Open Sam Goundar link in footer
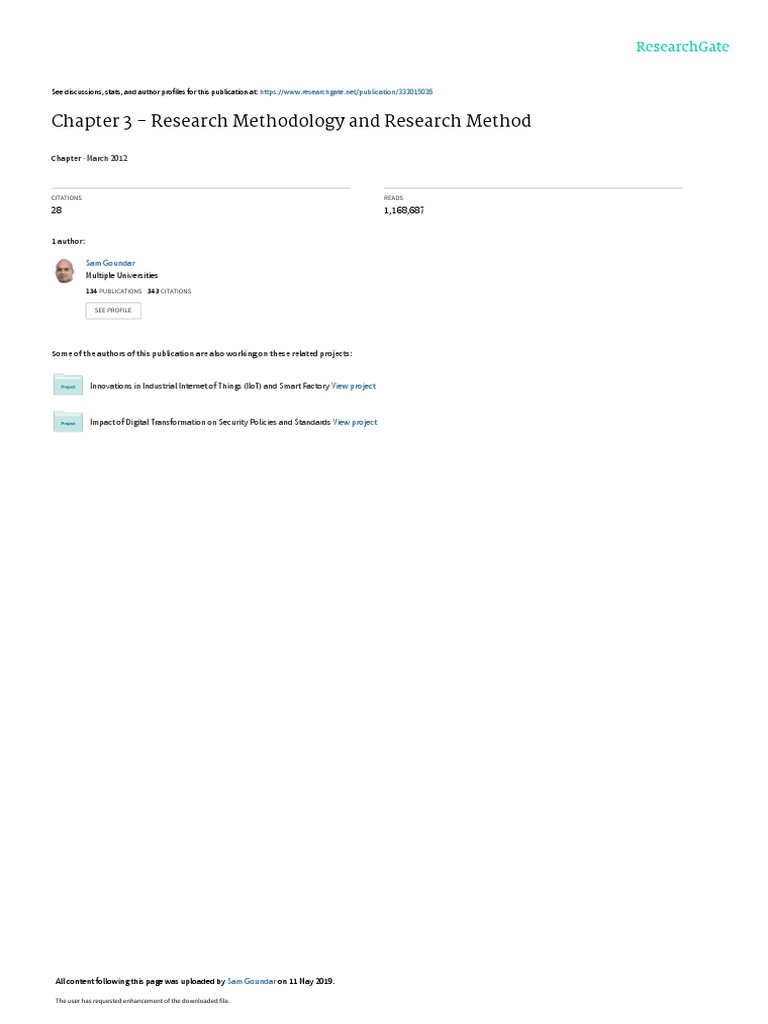Screen dimensions: 768x1024 click(251, 981)
